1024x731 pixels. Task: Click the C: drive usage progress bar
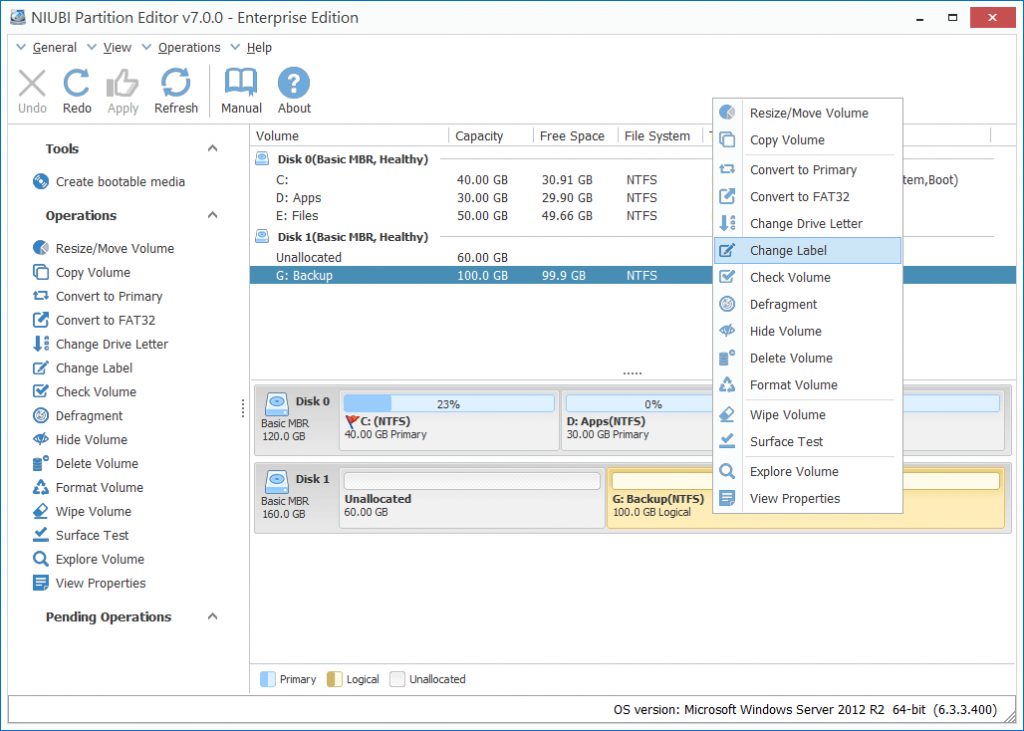pos(449,402)
